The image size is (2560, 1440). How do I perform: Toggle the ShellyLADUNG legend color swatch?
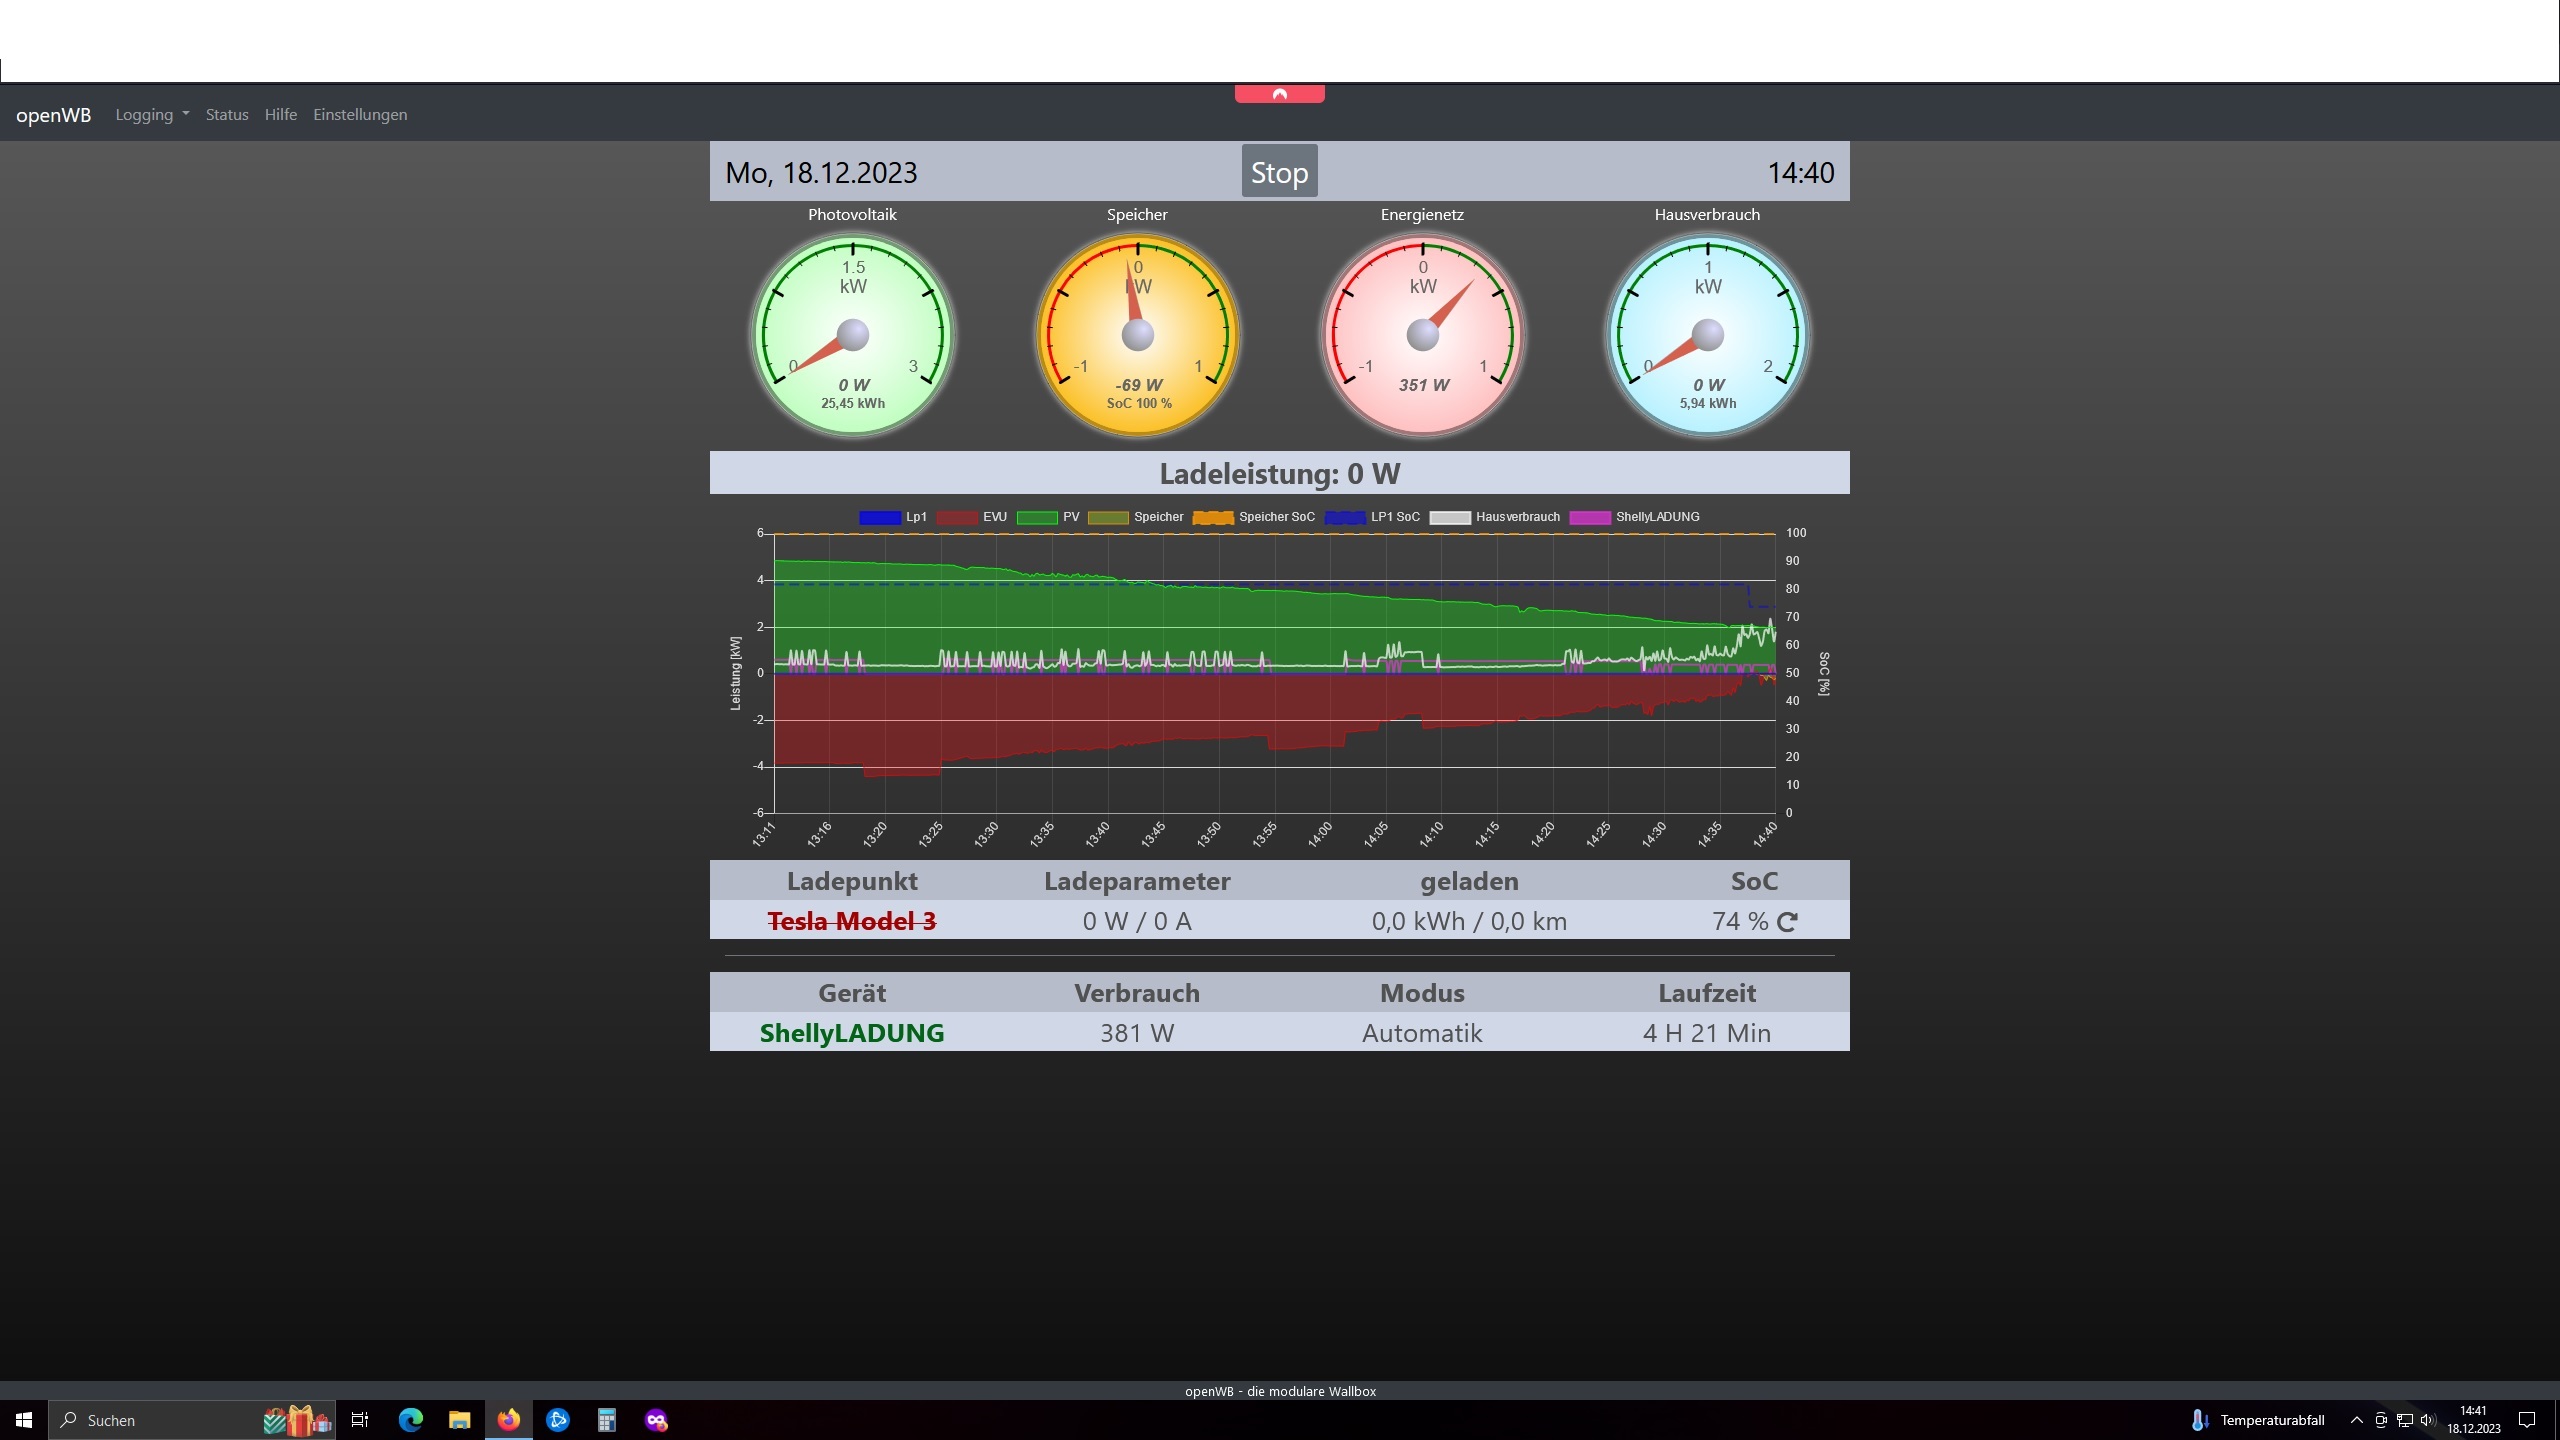click(1590, 517)
